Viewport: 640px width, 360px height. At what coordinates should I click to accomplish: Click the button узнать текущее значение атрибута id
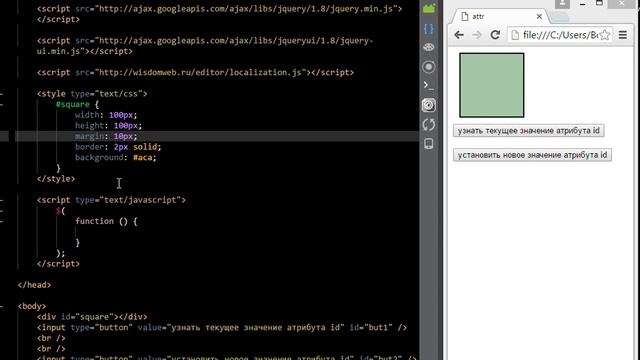click(x=529, y=131)
